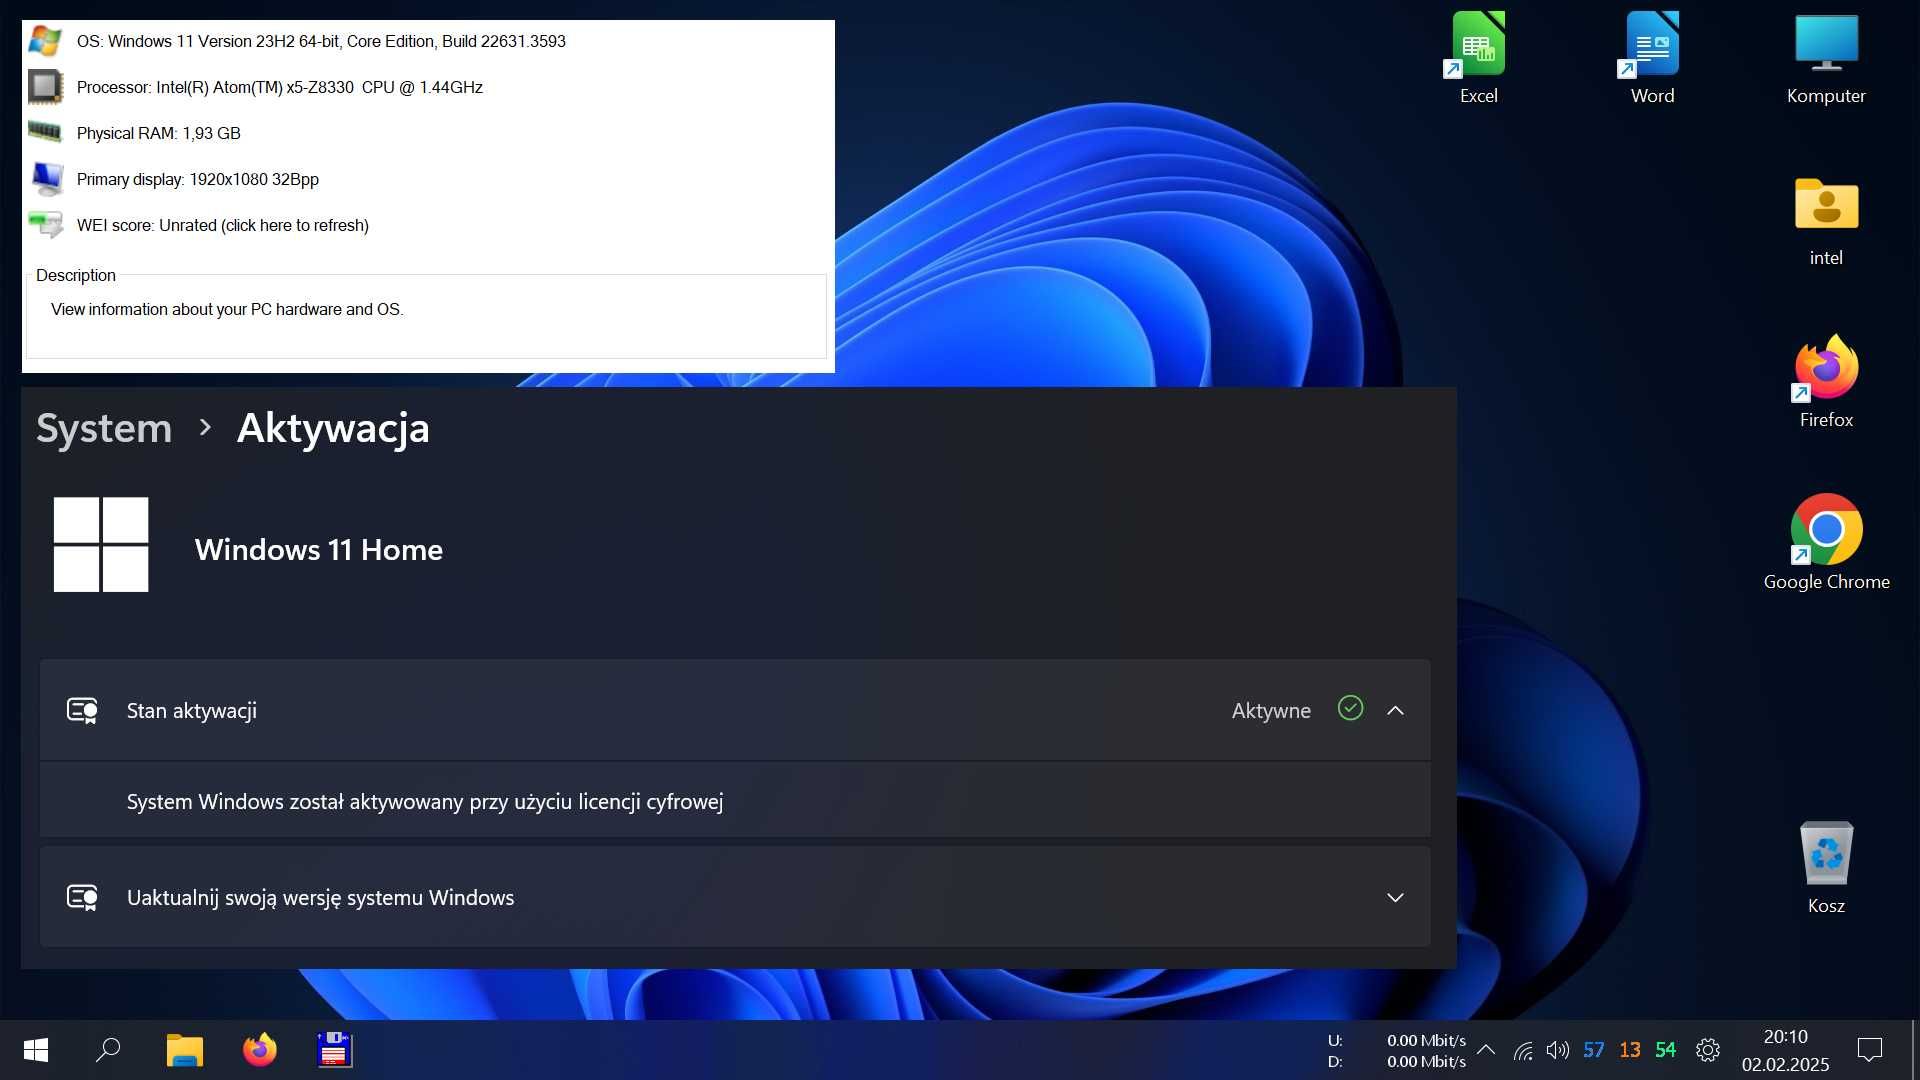Open the Excel desktop shortcut
The height and width of the screenshot is (1080, 1920).
(1478, 58)
